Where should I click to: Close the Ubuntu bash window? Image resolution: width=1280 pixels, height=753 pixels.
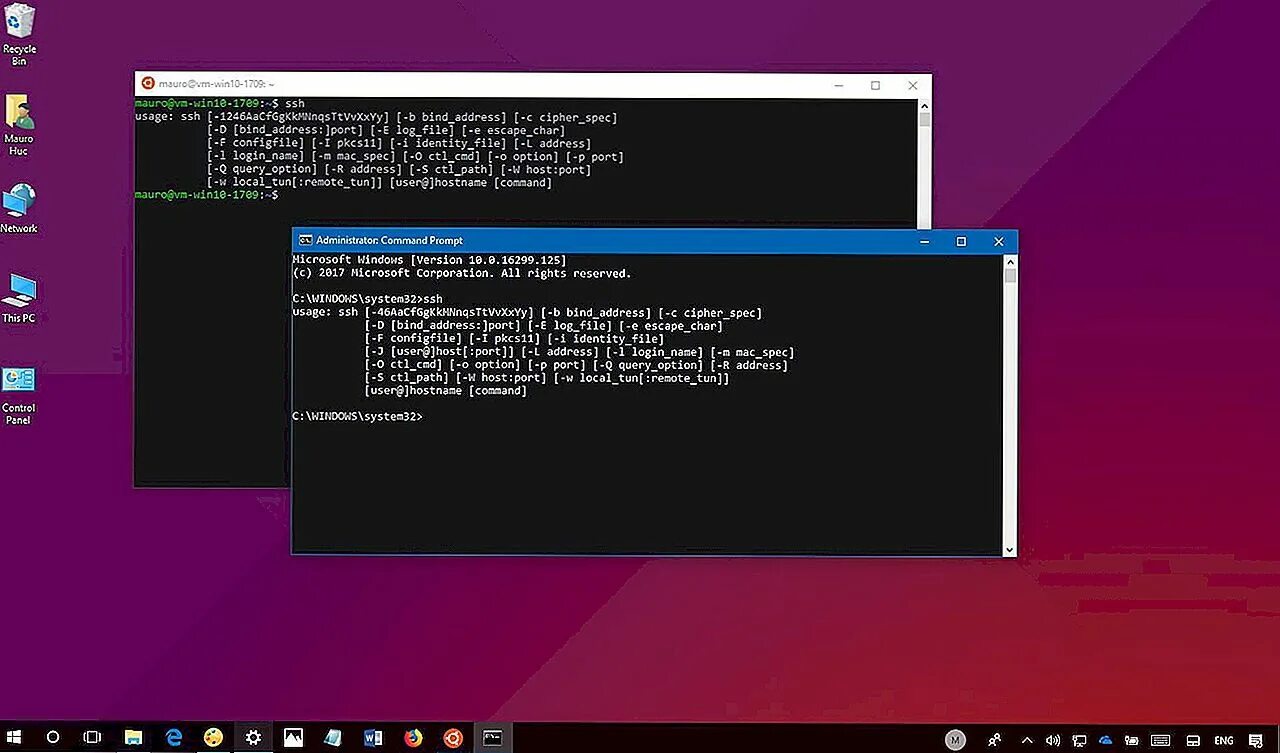(913, 85)
